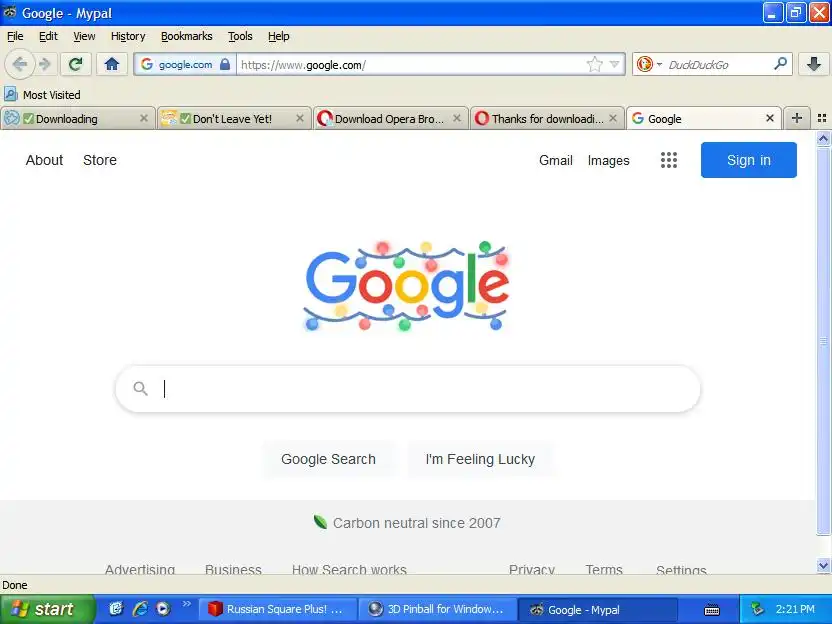Click the green leaf icon by Carbon neutral

click(320, 522)
